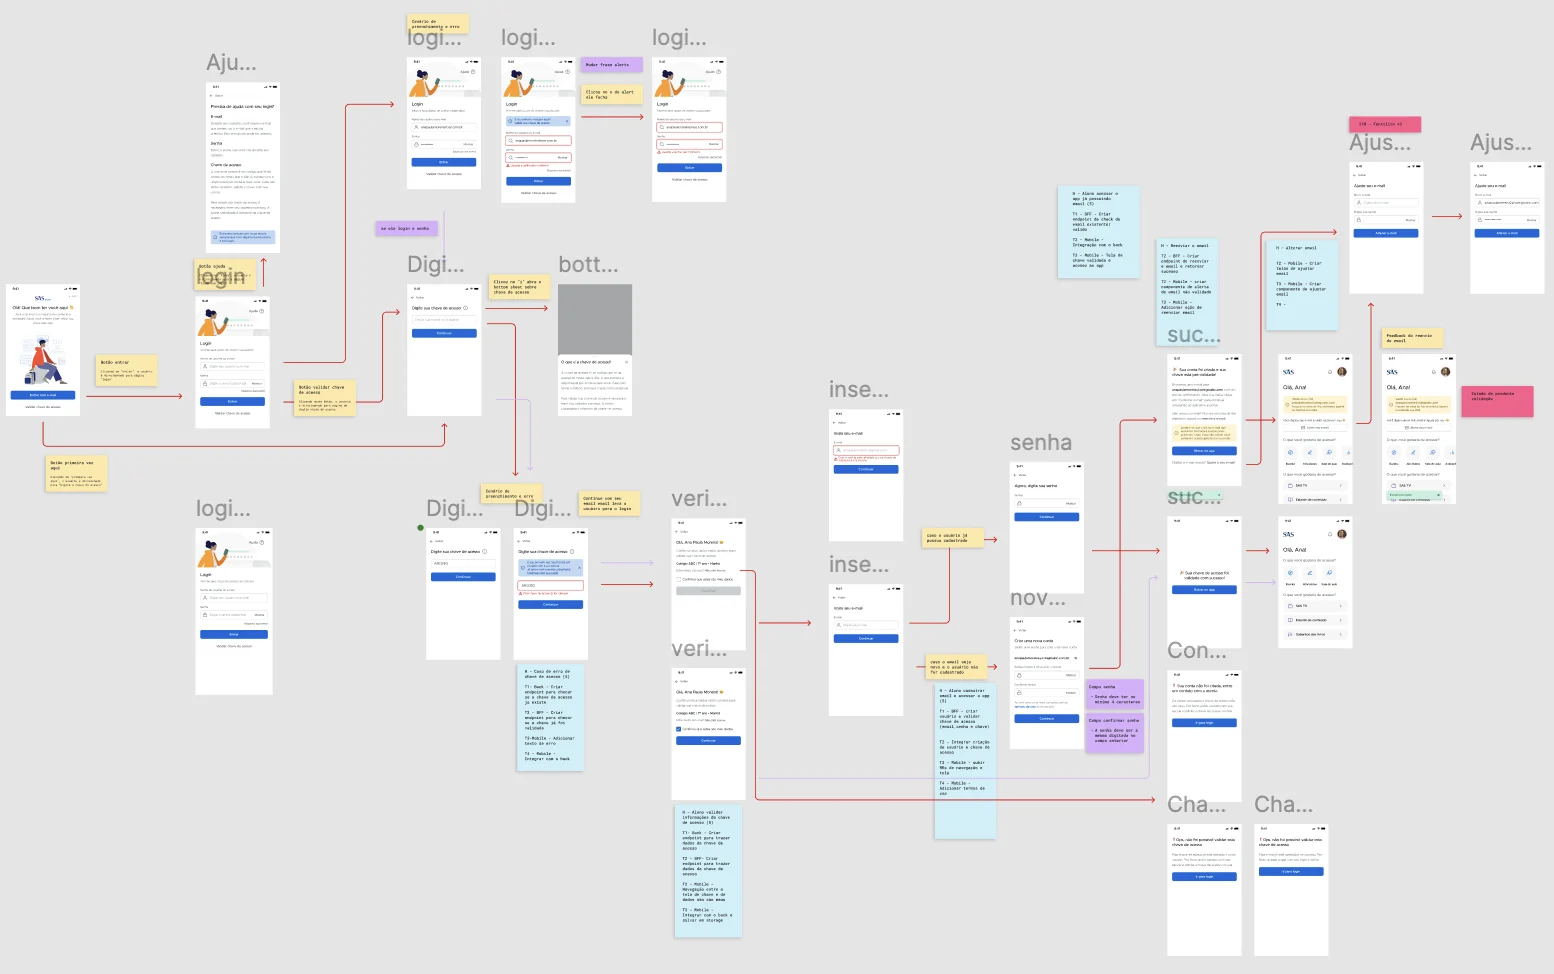Image resolution: width=1554 pixels, height=974 pixels.
Task: Select the yellow 'Feedback de reenvio de email' note
Action: (1413, 338)
